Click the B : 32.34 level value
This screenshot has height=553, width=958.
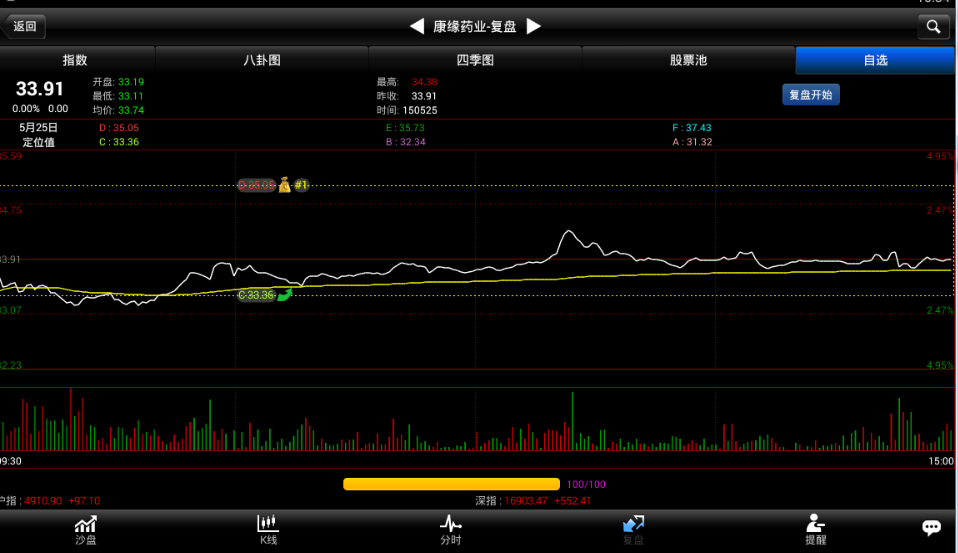click(x=405, y=142)
